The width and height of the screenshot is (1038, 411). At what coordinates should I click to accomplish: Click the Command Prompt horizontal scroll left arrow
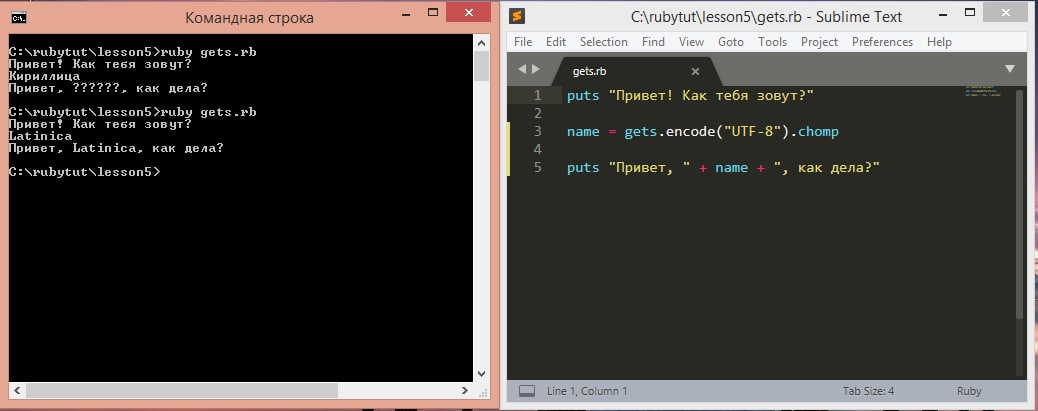[17, 390]
